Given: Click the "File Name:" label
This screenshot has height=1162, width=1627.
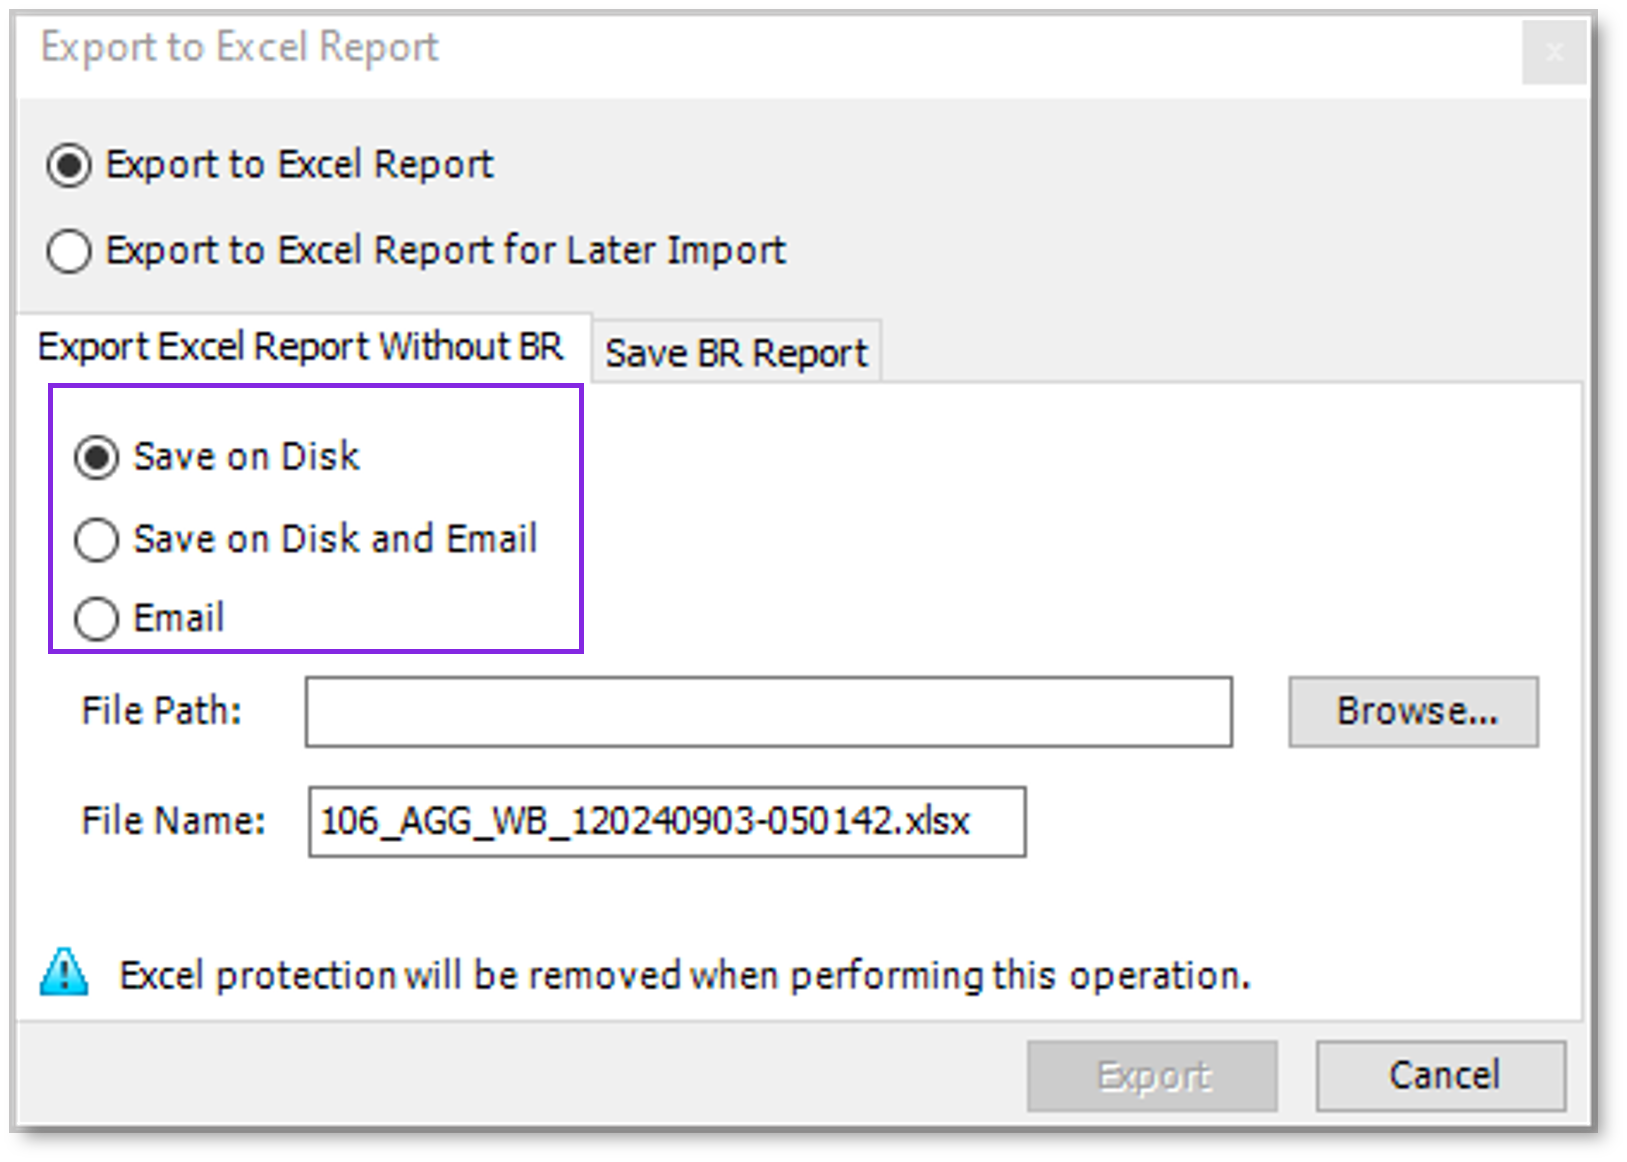Looking at the screenshot, I should click(x=172, y=820).
